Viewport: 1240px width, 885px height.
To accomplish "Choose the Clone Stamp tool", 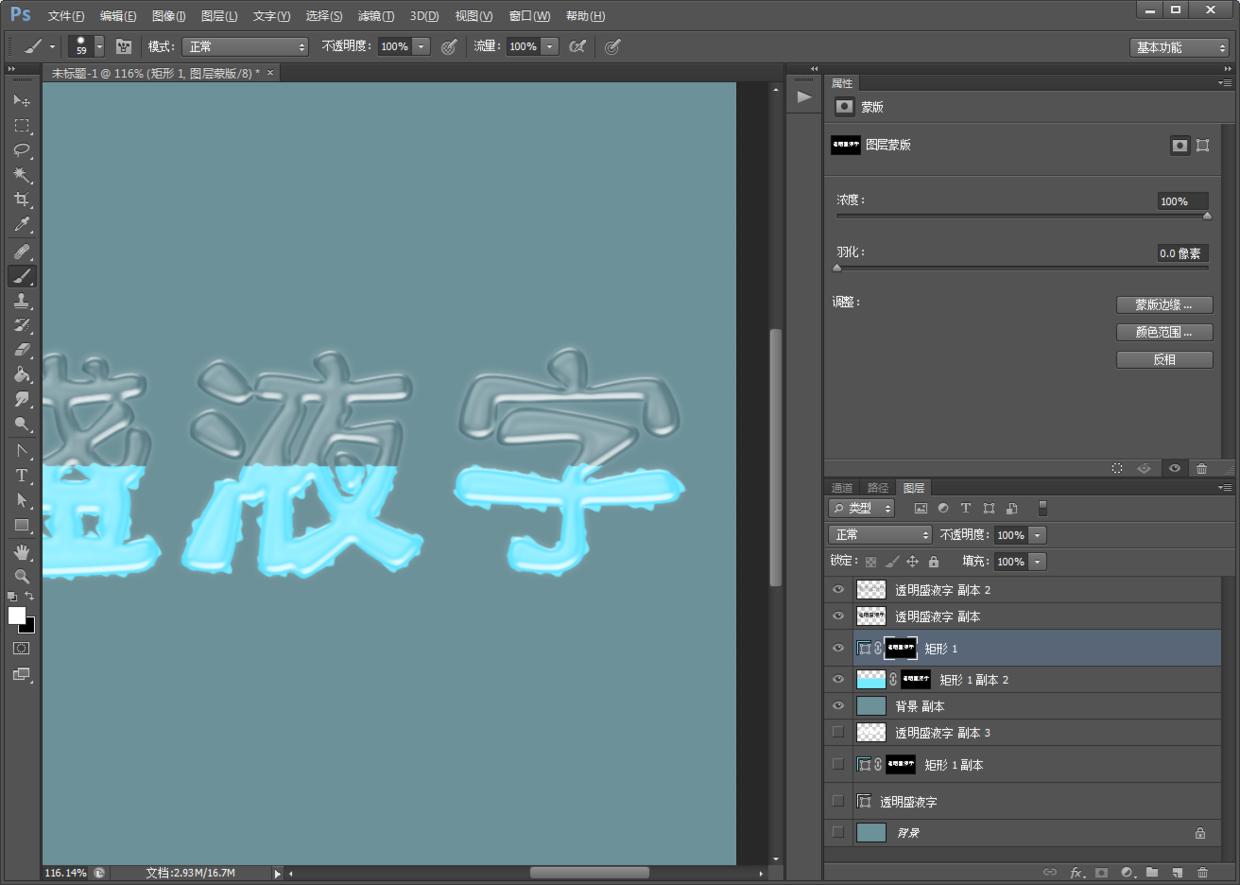I will (21, 301).
